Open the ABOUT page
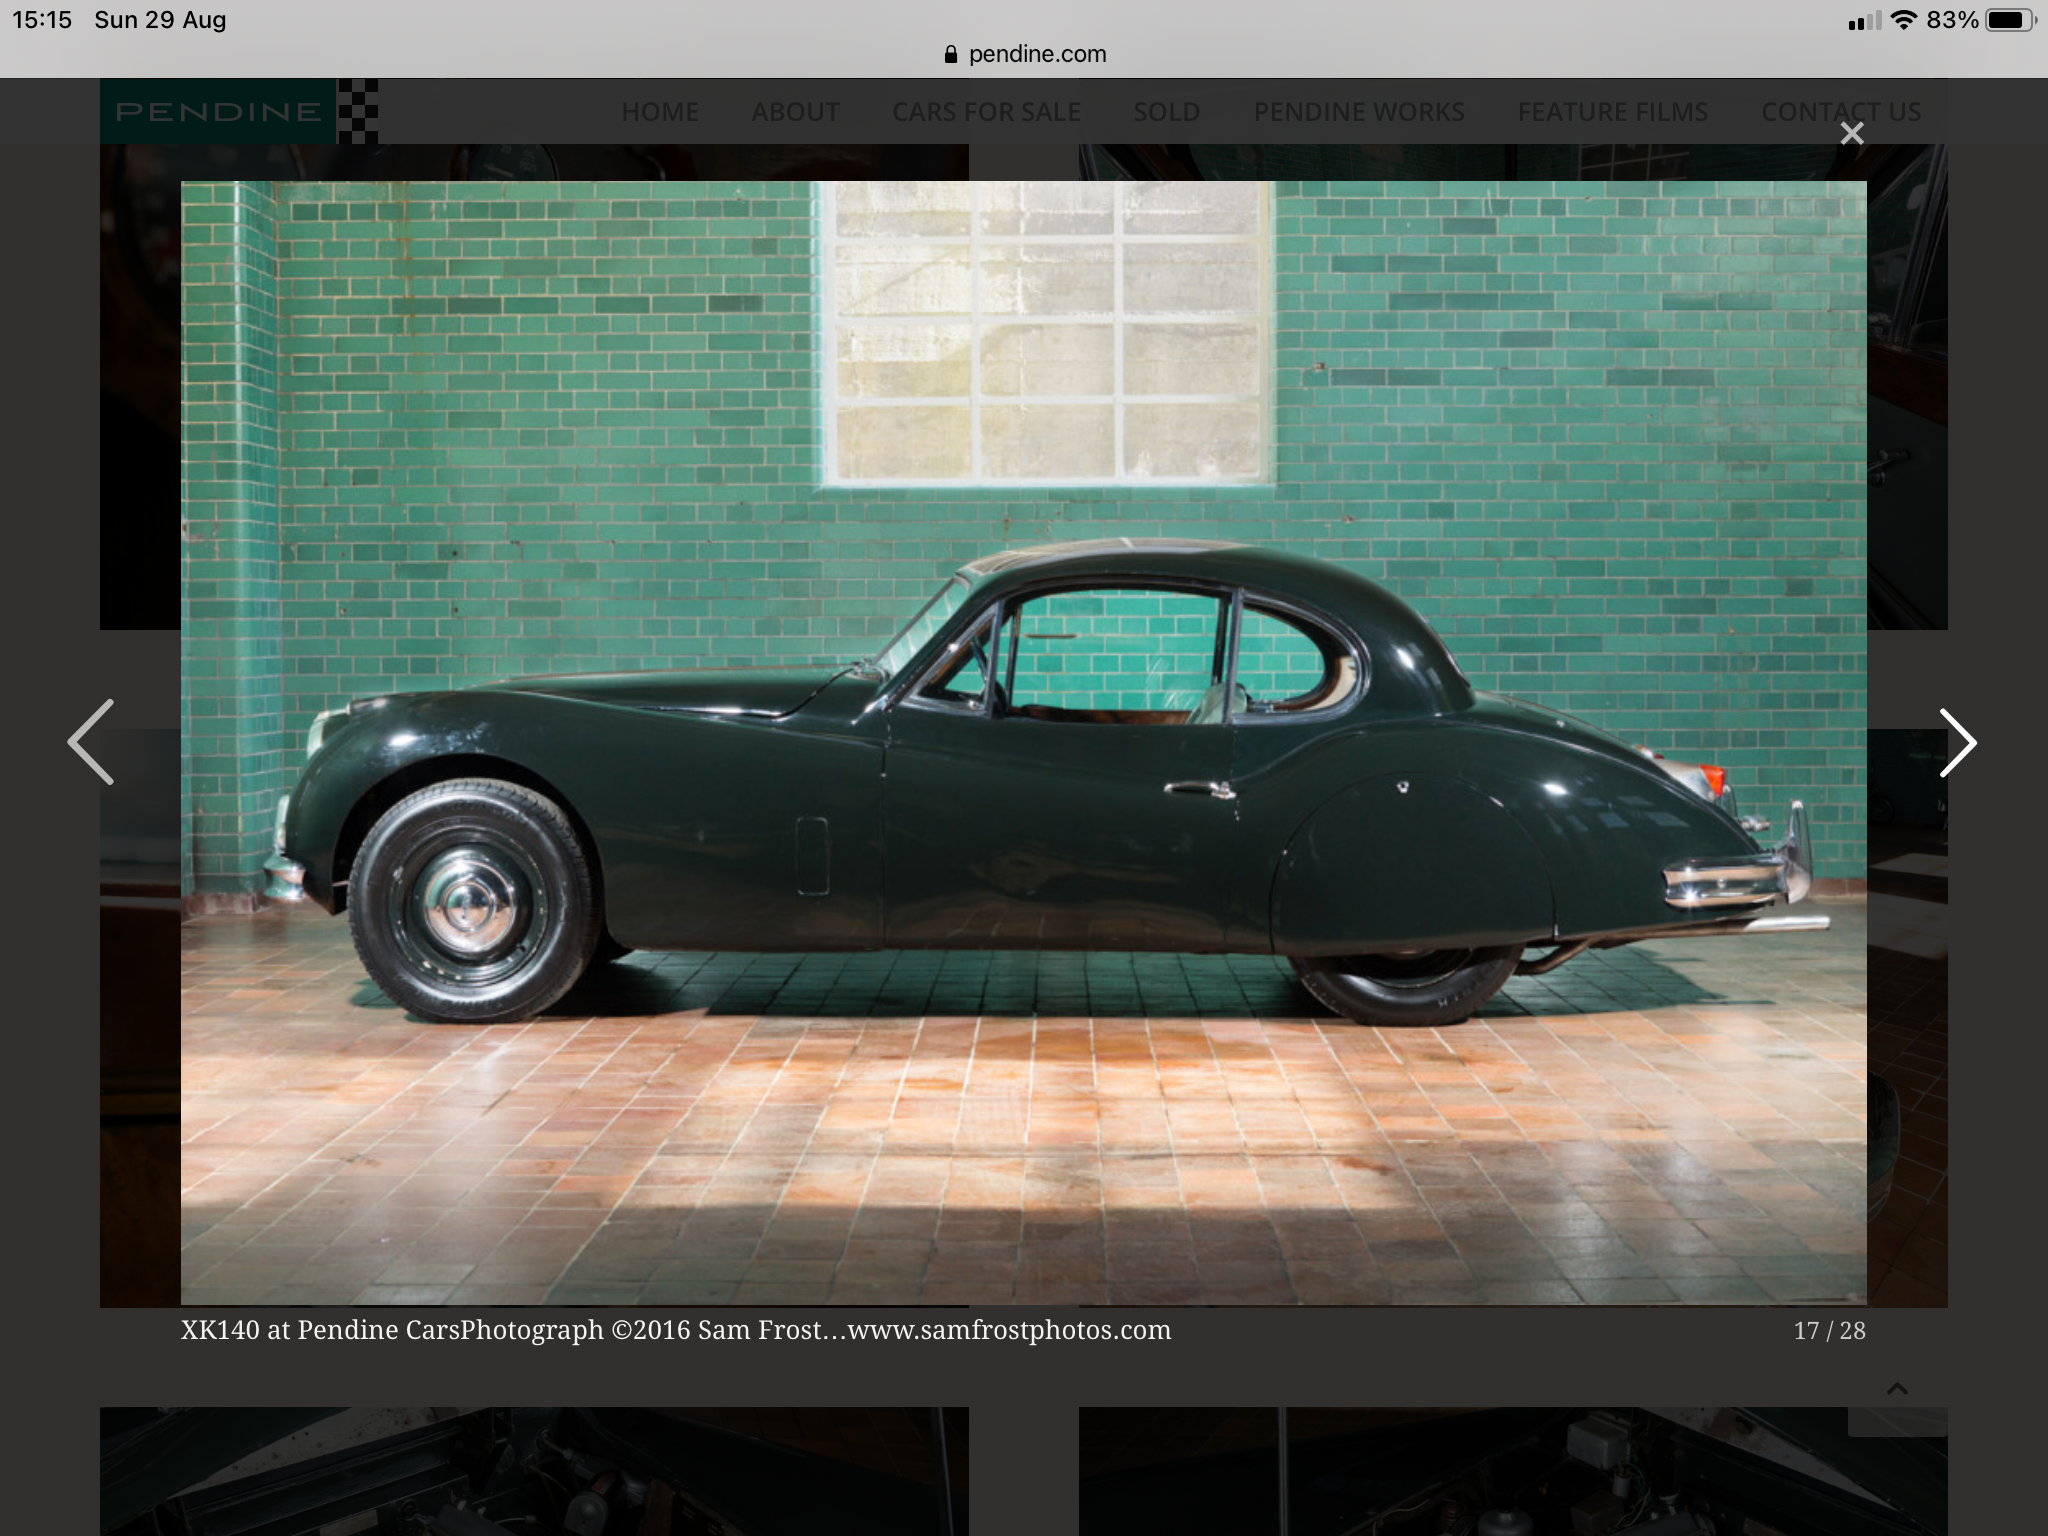This screenshot has height=1536, width=2048. (795, 112)
